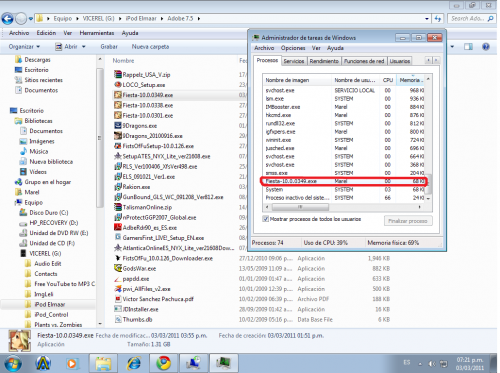Click the process list horizontal scrollbar
500x373 pixels.
pos(342,207)
